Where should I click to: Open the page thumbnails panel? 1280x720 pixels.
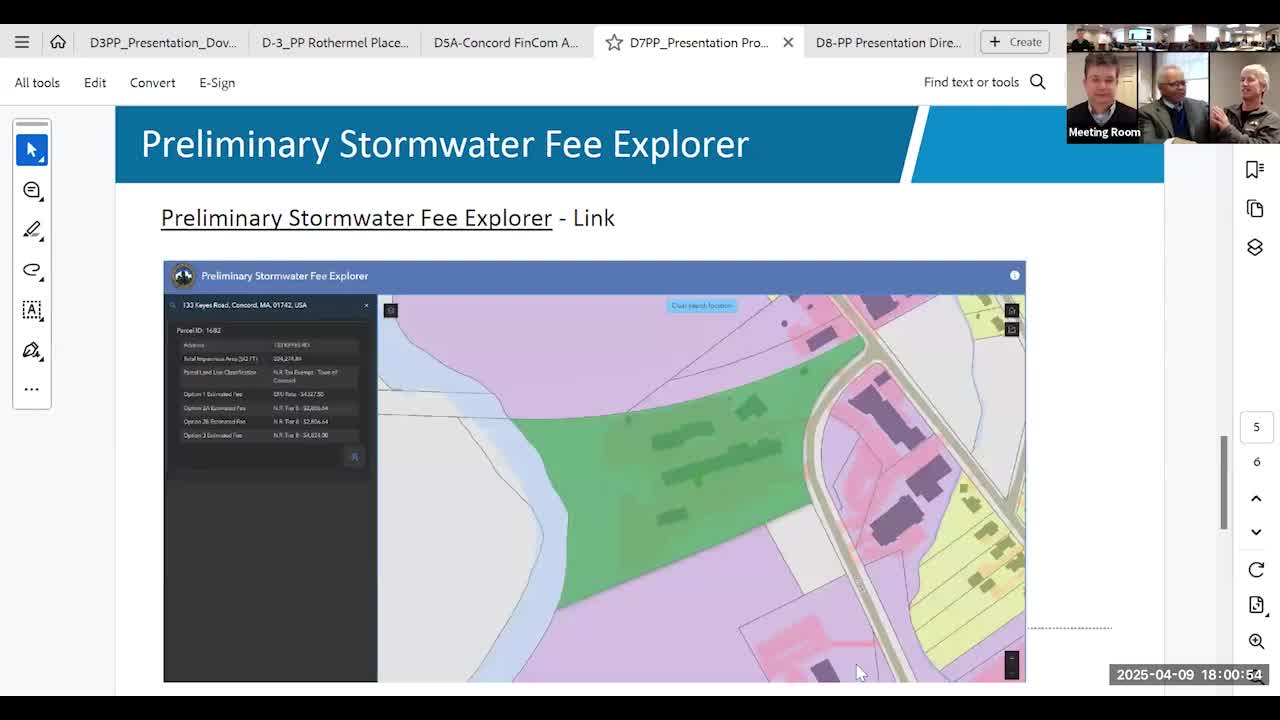[x=1255, y=208]
